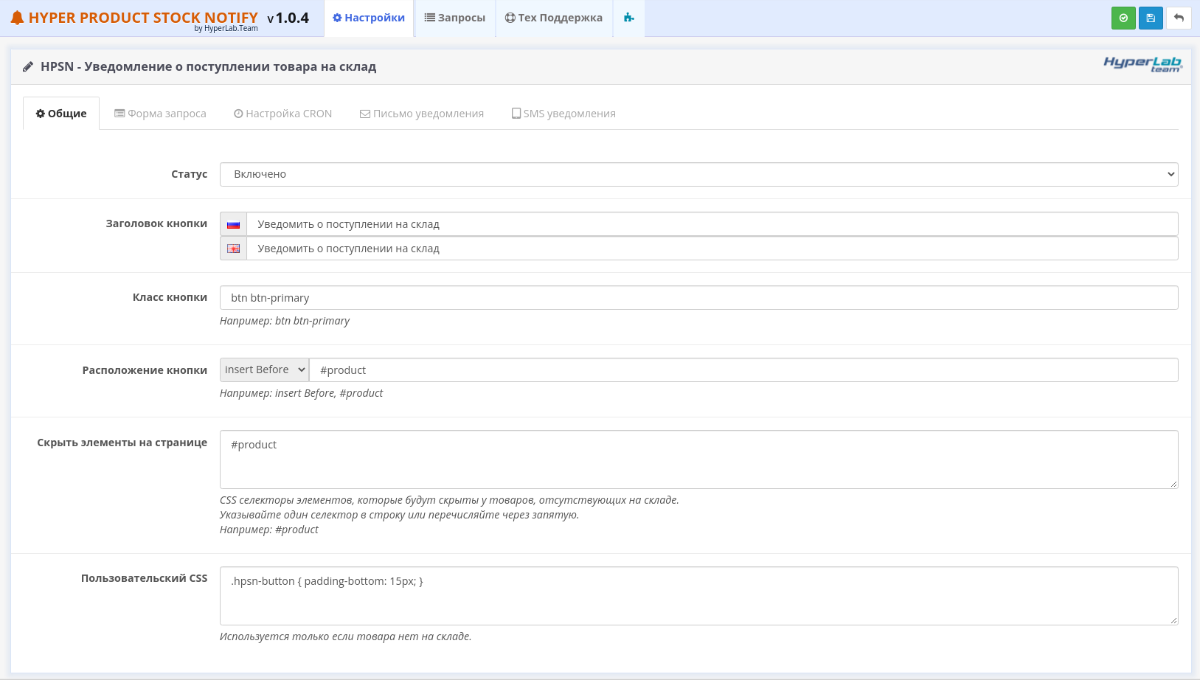Click the green apply checkmark button

point(1123,18)
